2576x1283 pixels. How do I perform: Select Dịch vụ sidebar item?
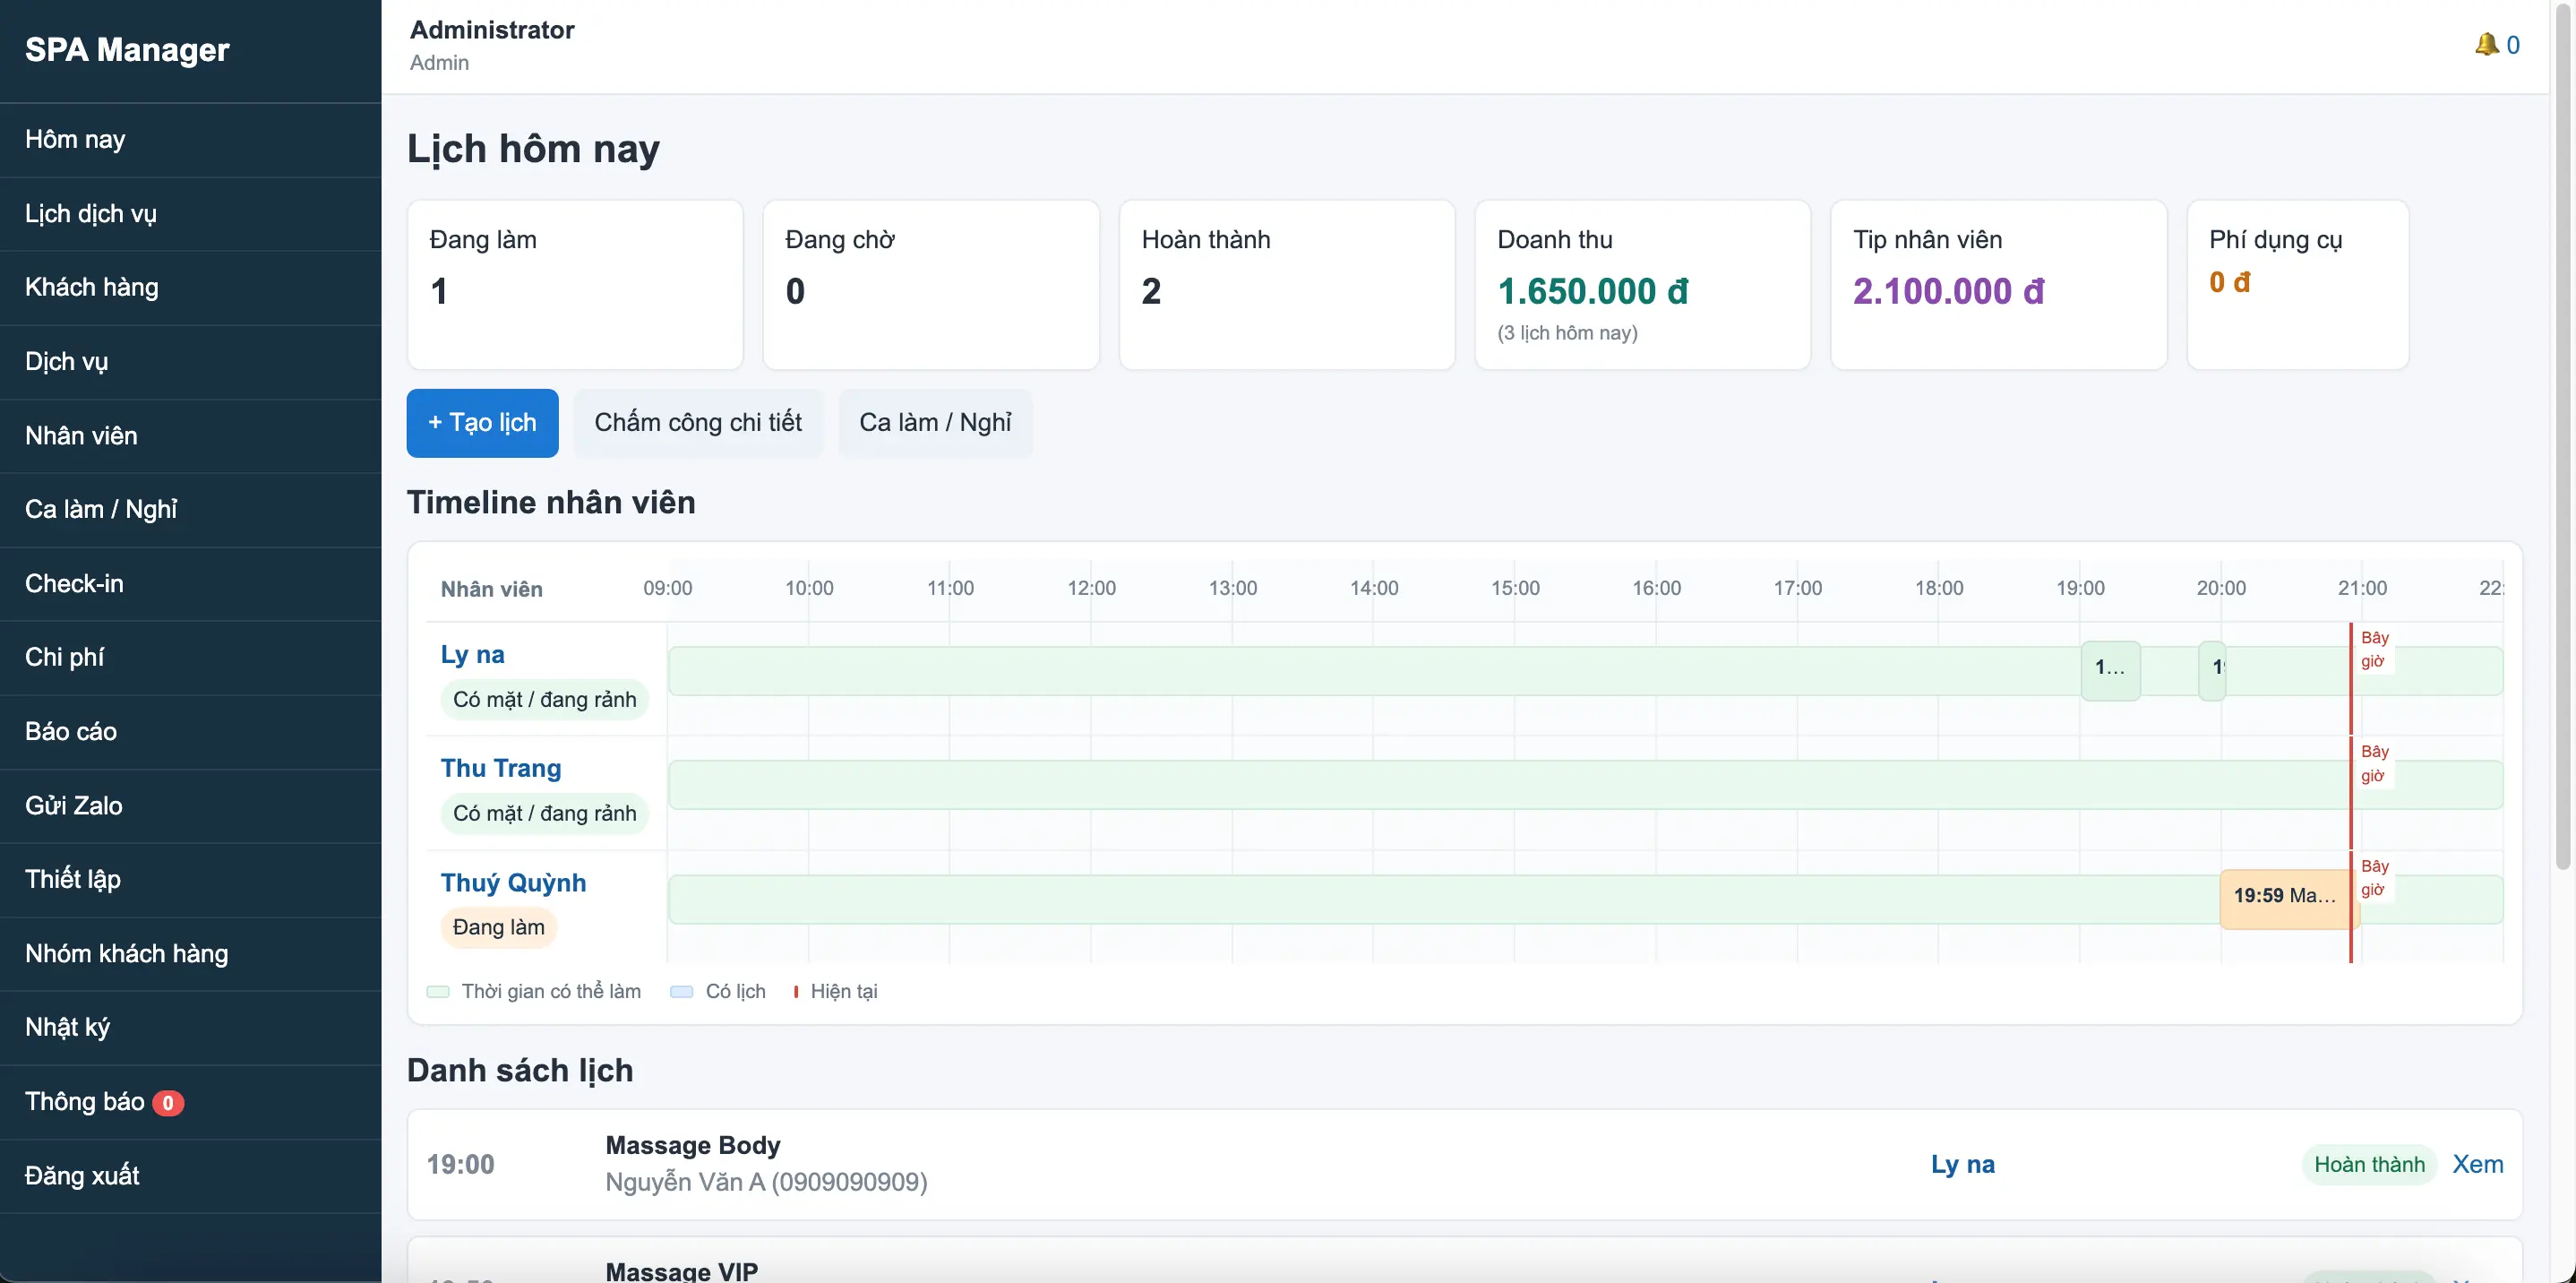(190, 362)
